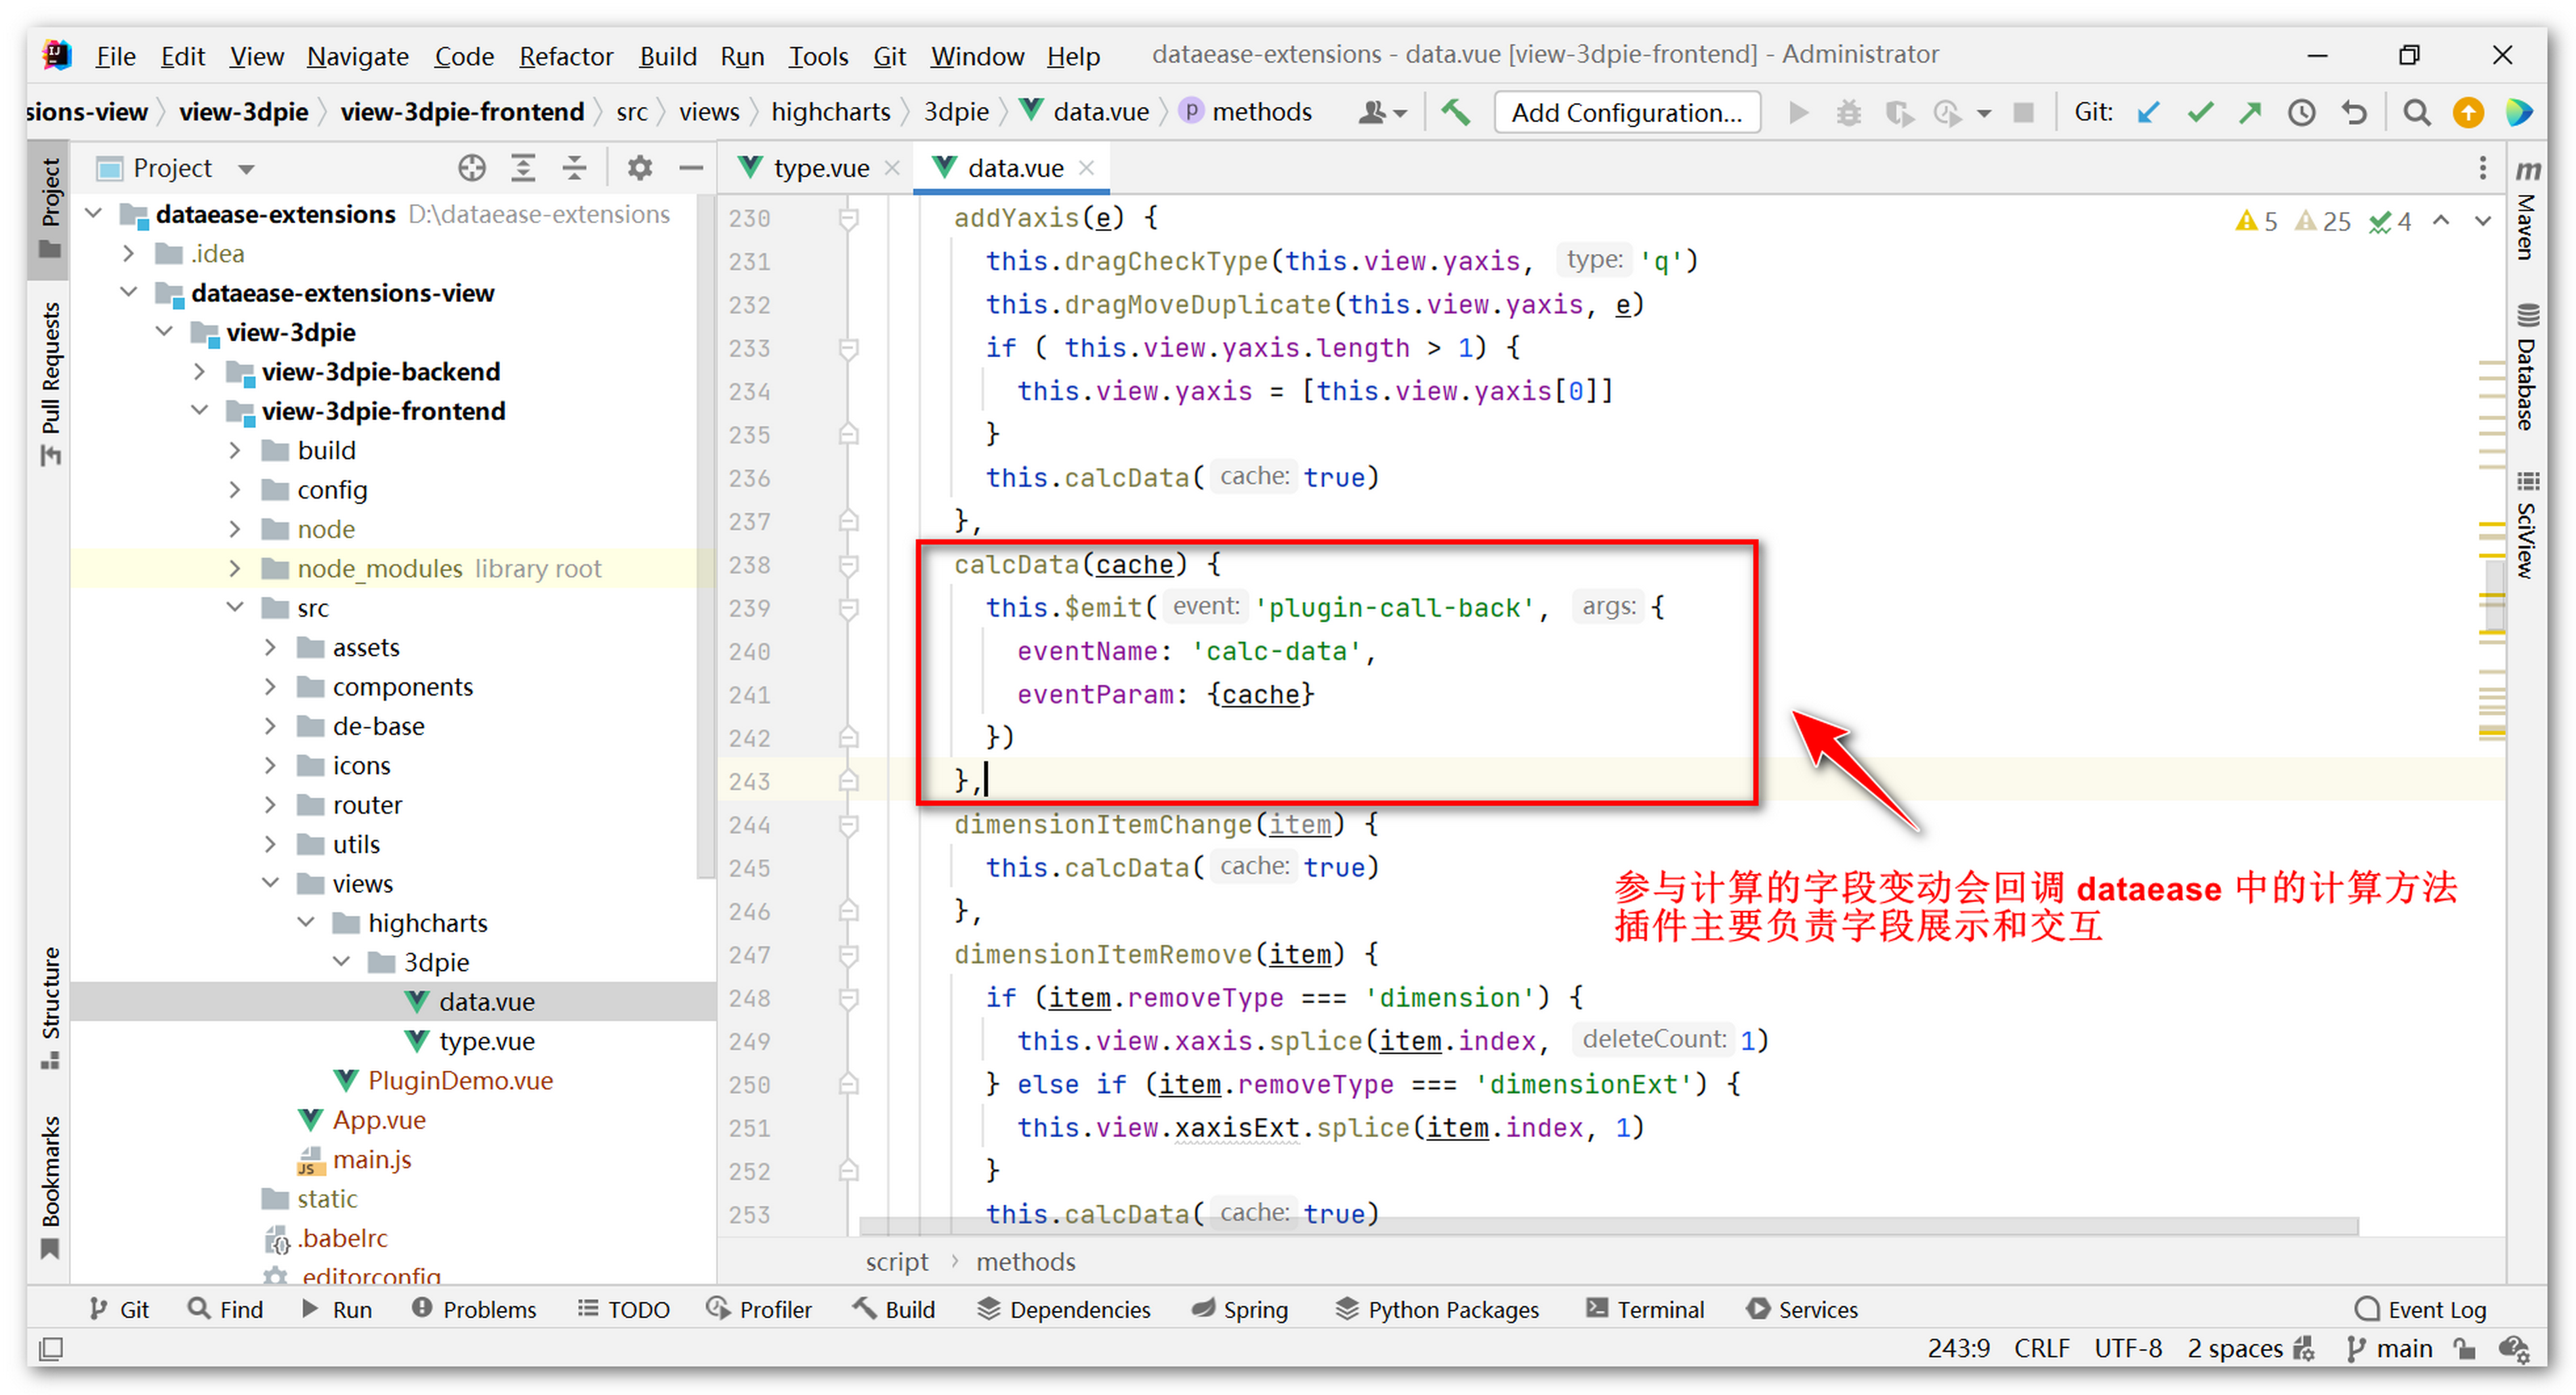Open the Tools menu

(x=817, y=56)
